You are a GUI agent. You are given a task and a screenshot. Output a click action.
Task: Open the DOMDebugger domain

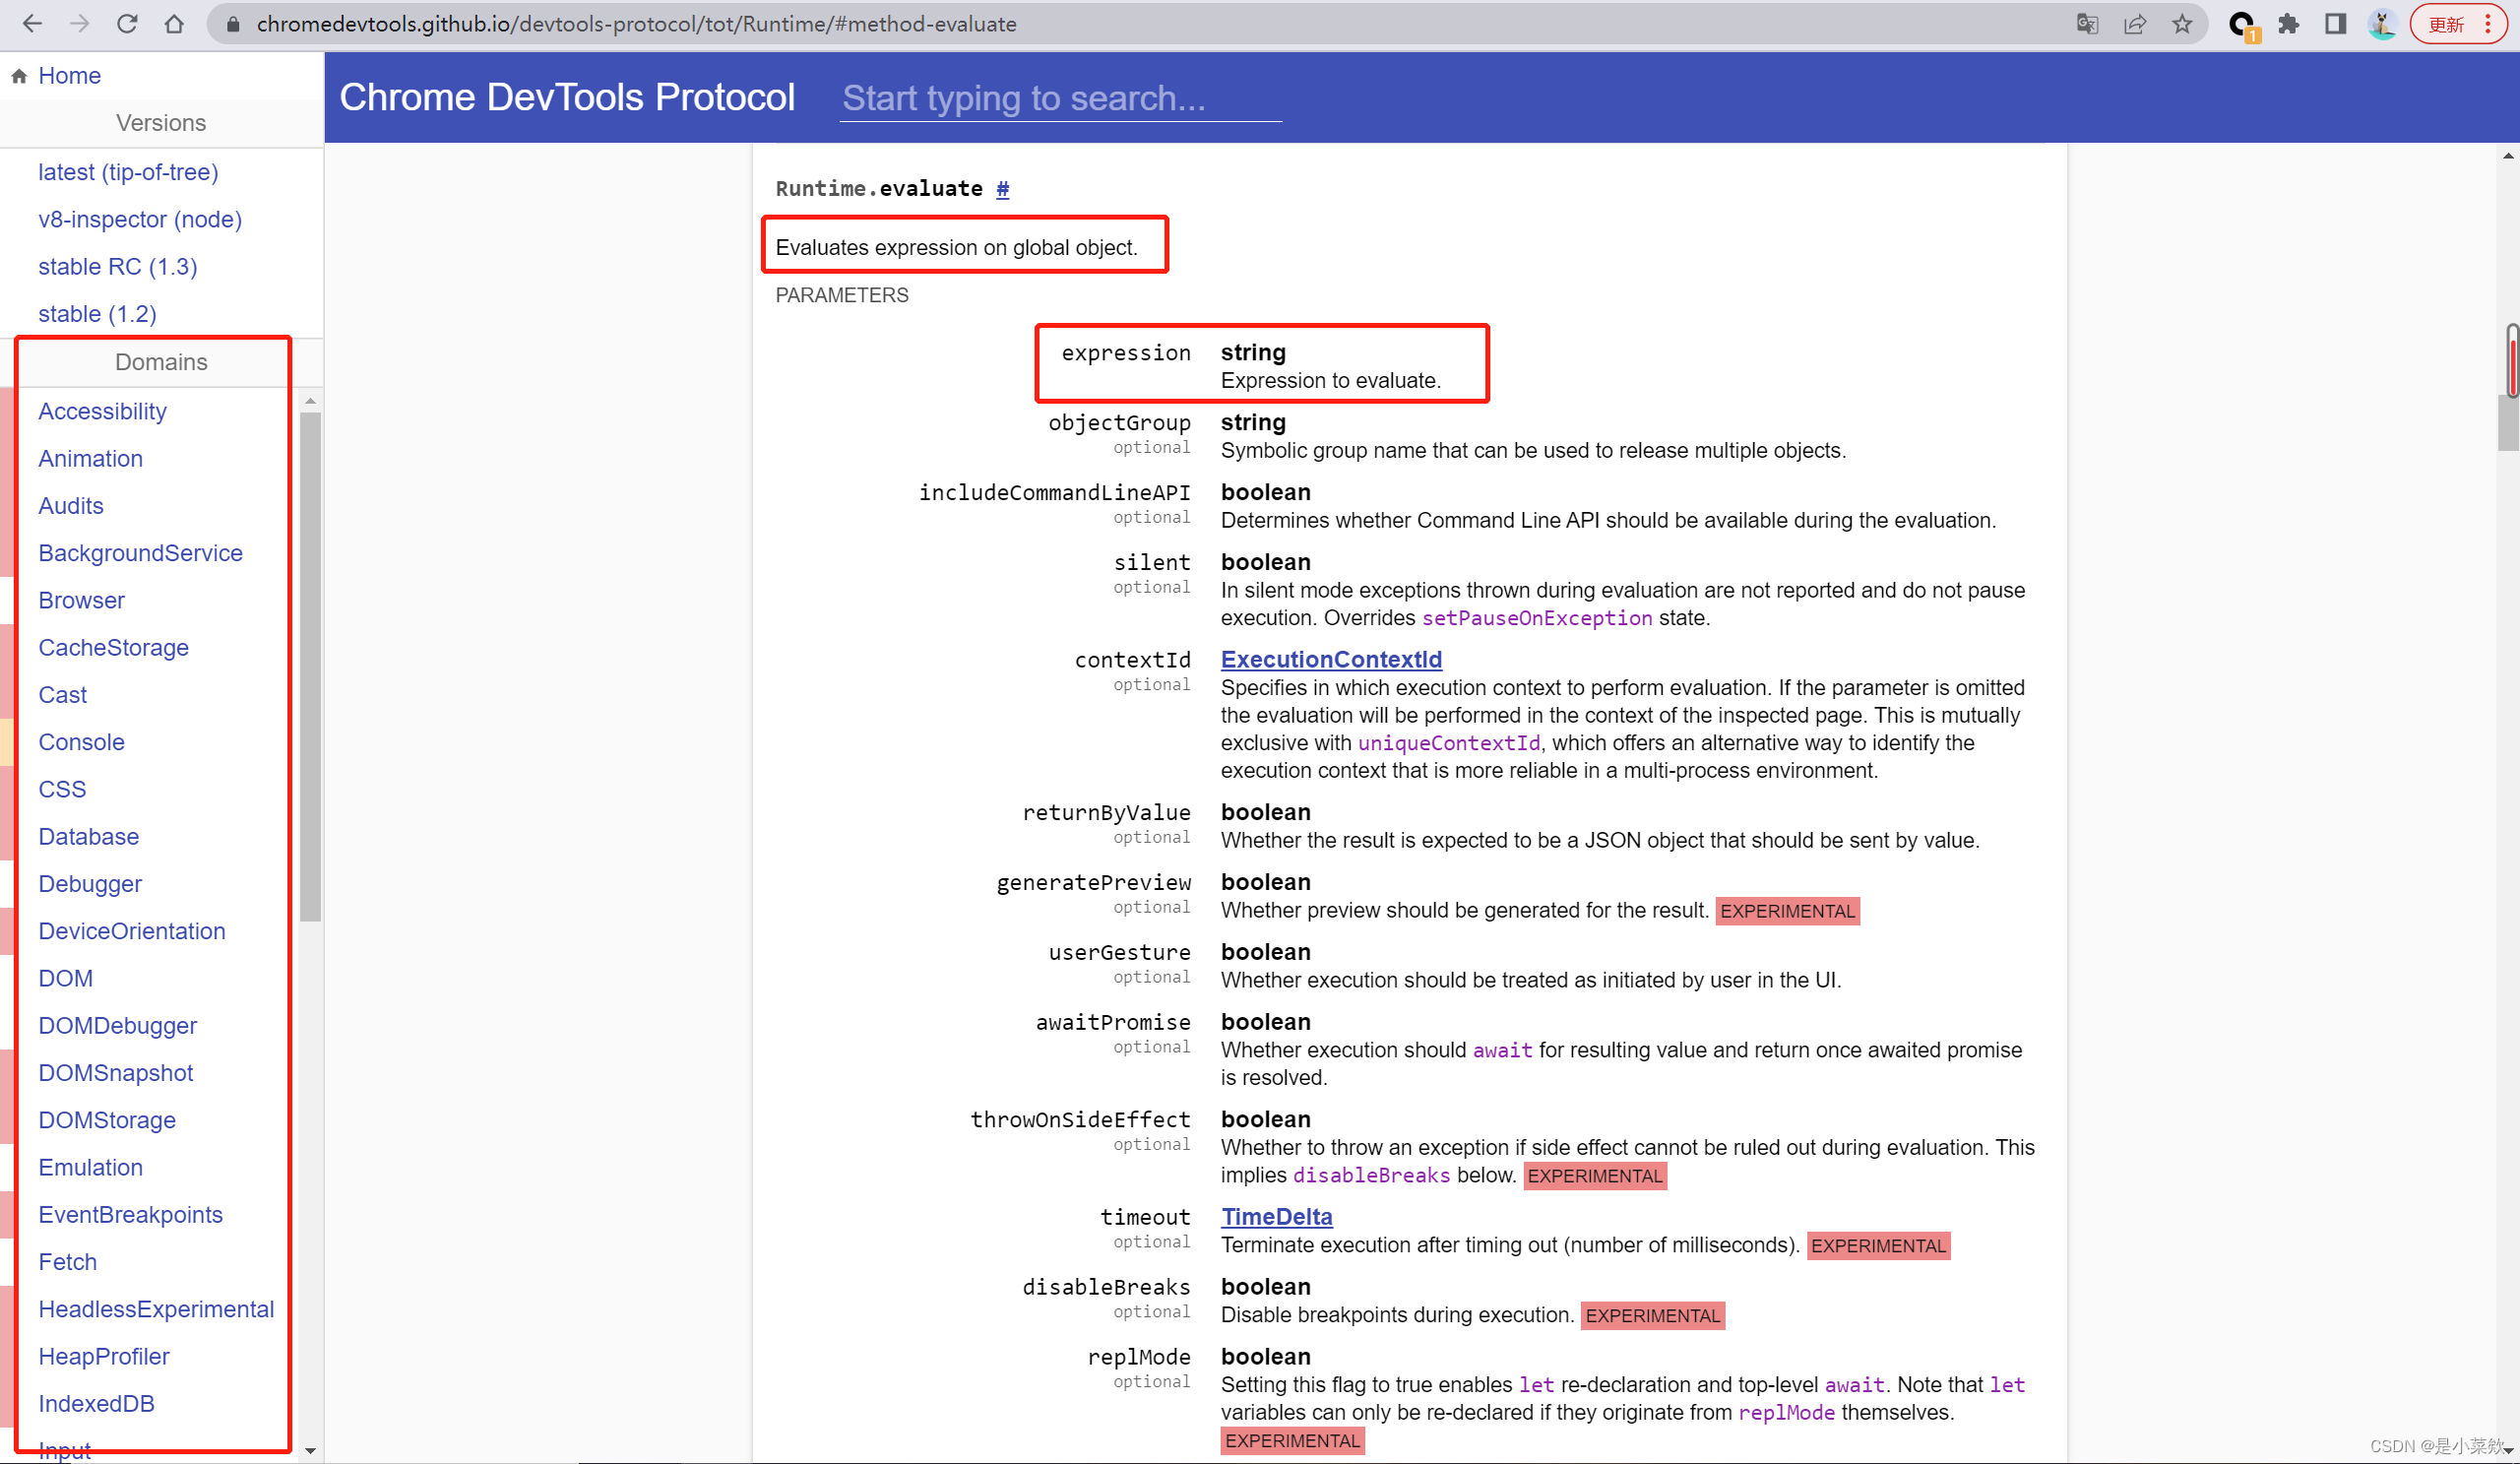[117, 1025]
